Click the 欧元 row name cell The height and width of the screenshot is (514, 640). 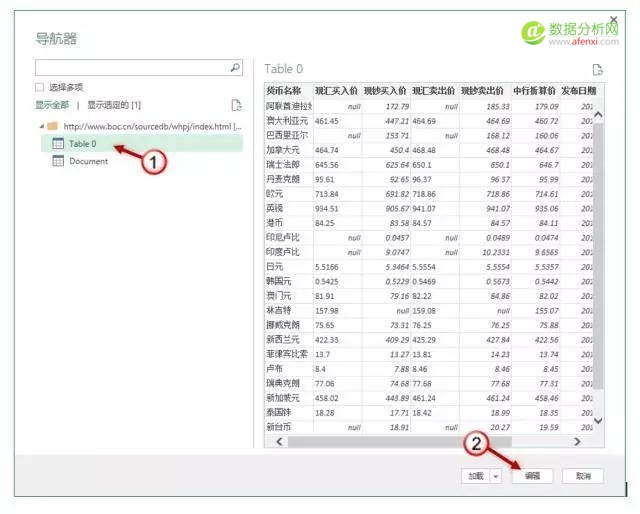click(x=288, y=194)
